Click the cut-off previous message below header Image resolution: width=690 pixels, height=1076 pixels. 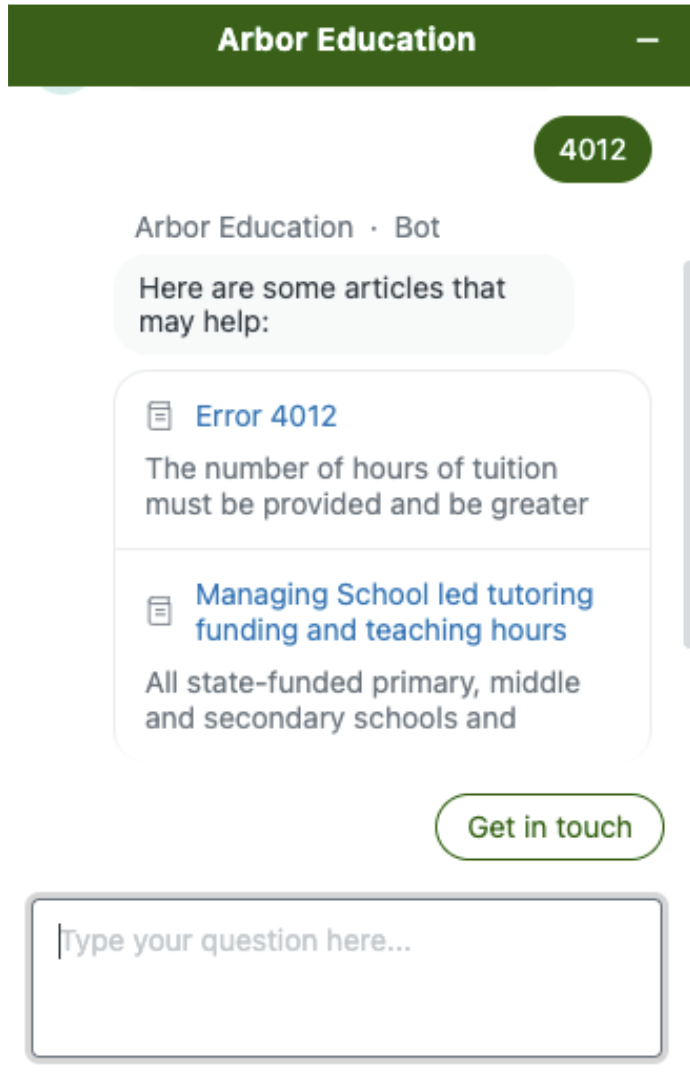coord(343,89)
